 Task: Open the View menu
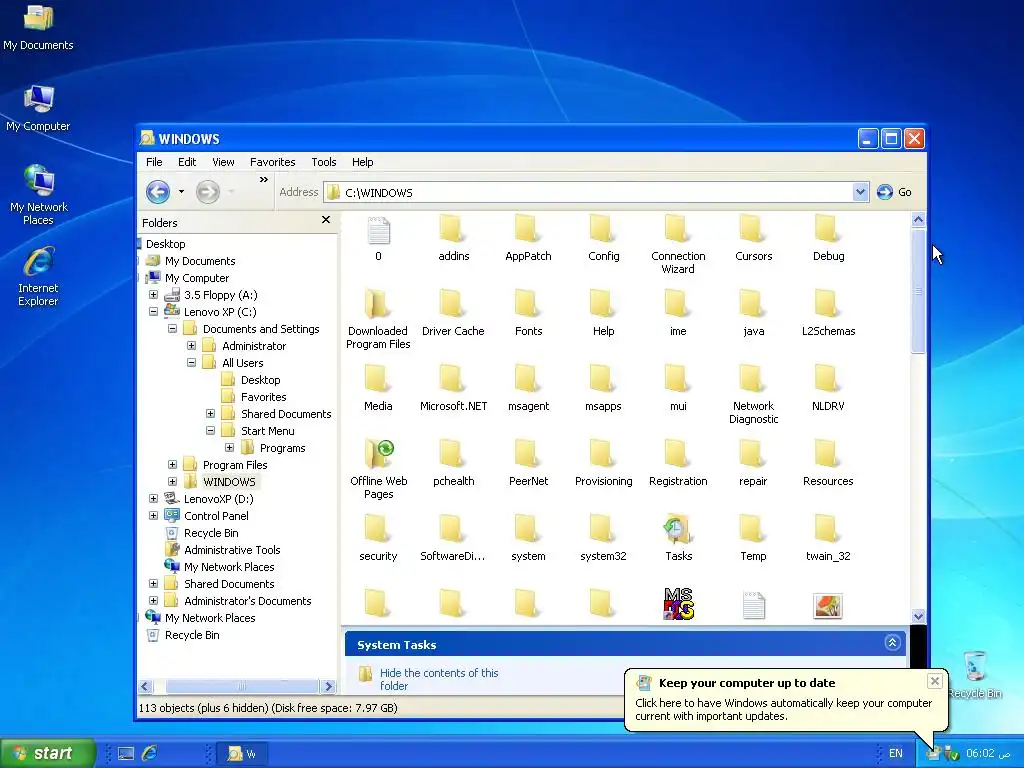223,162
